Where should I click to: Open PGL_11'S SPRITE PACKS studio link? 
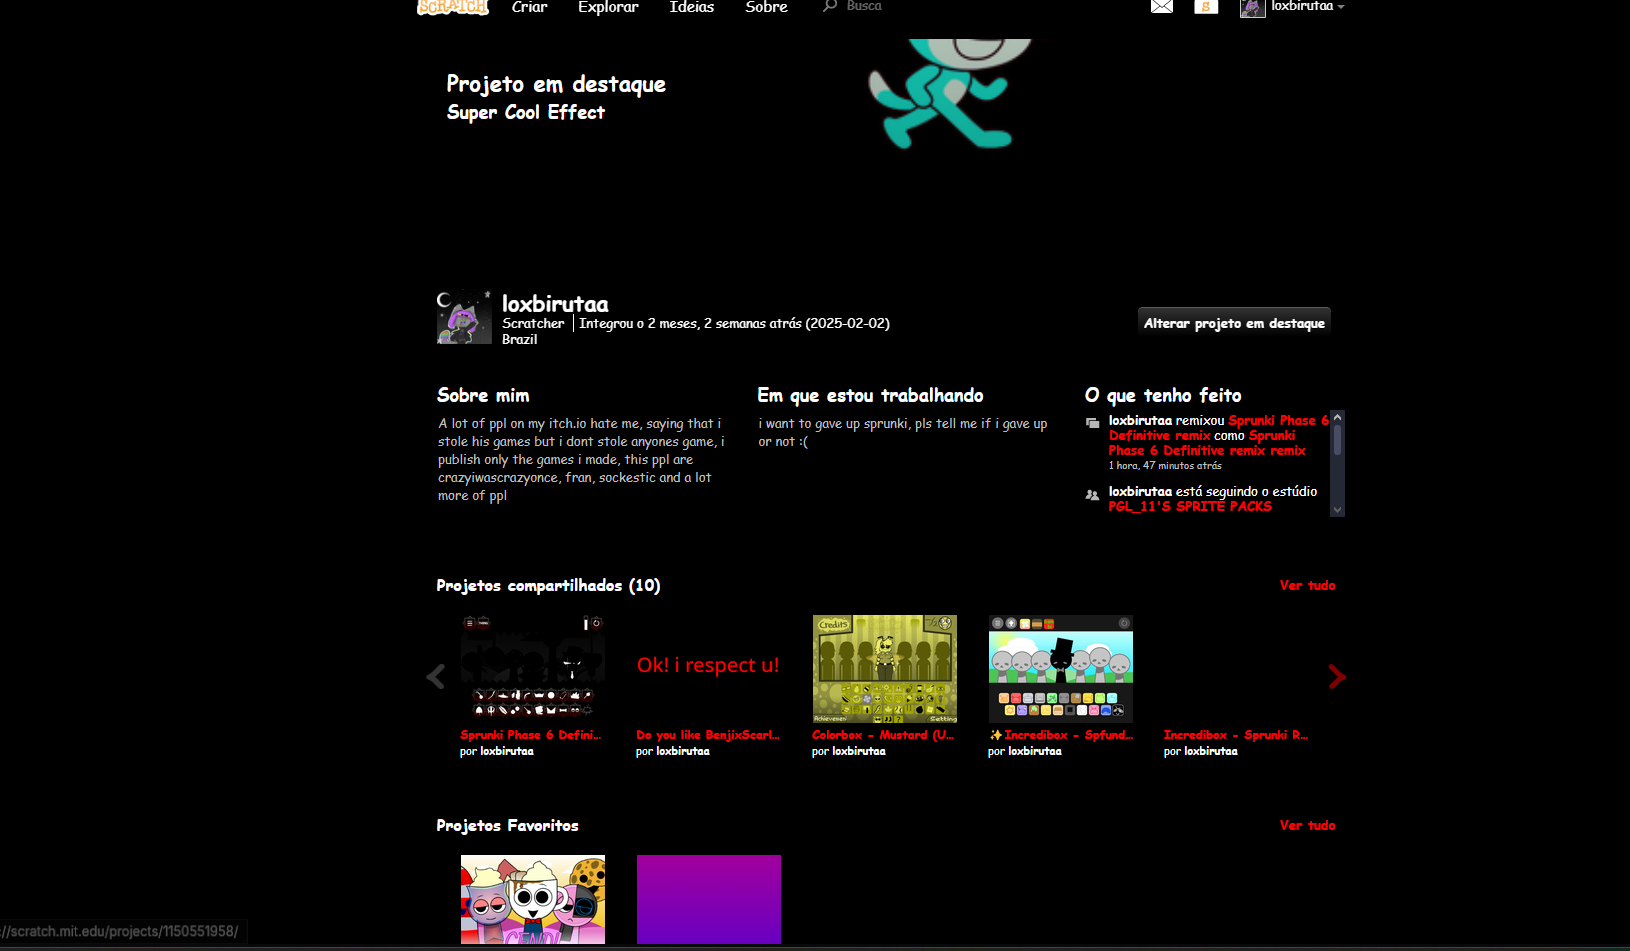[1190, 507]
